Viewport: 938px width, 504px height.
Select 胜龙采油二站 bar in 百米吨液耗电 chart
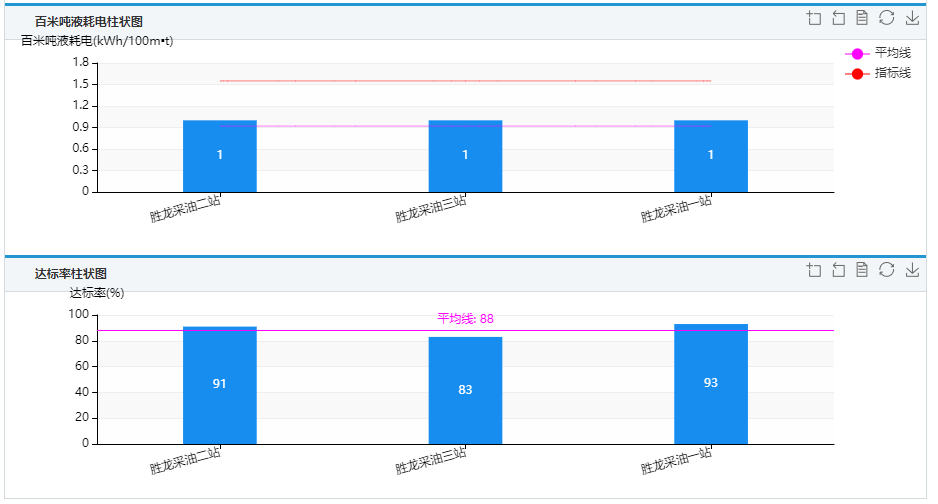(220, 156)
